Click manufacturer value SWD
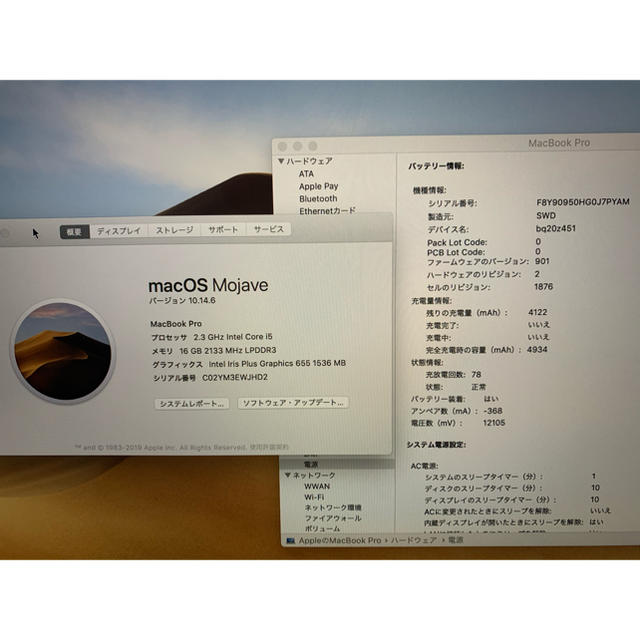 coord(546,216)
